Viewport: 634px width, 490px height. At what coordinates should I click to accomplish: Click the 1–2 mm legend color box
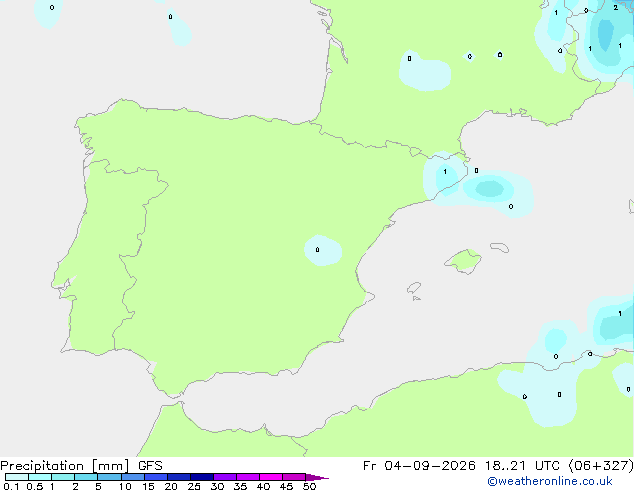tap(63, 477)
